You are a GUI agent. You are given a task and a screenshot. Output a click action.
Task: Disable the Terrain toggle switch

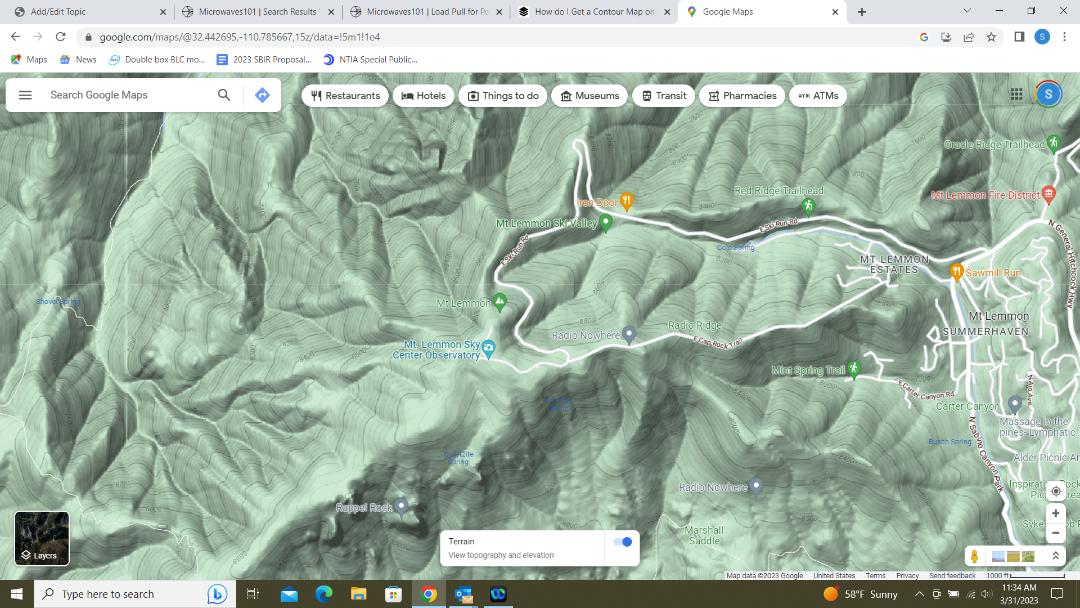(622, 542)
